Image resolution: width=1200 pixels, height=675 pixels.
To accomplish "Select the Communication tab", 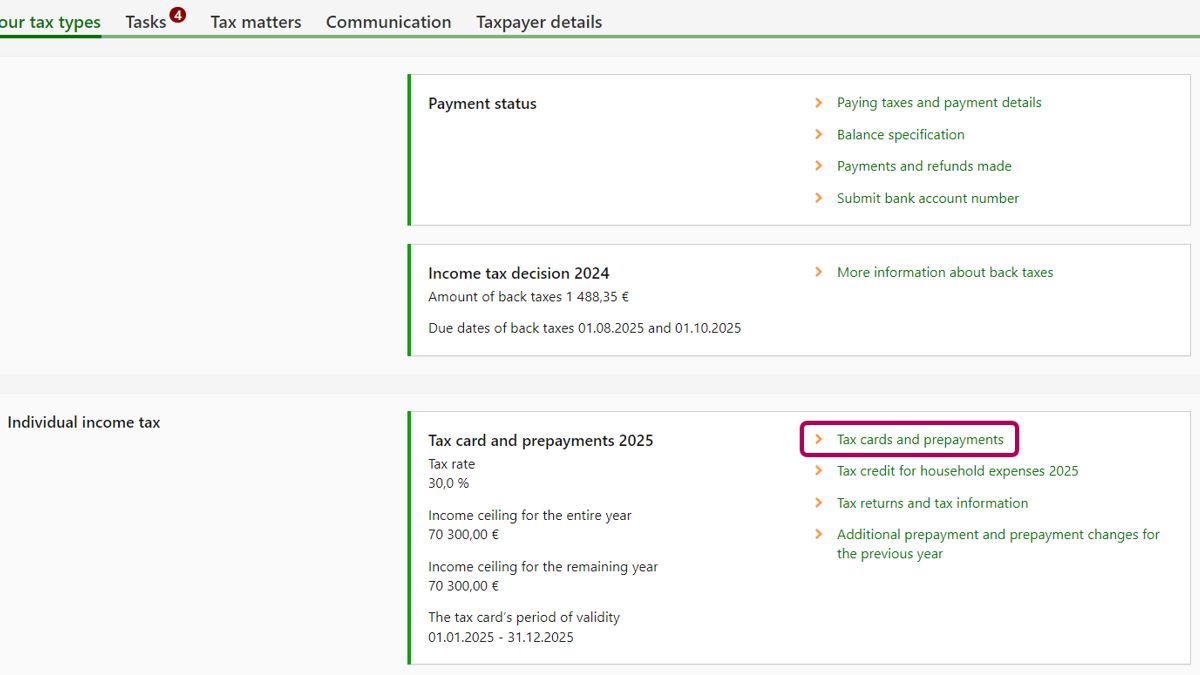I will (x=388, y=22).
